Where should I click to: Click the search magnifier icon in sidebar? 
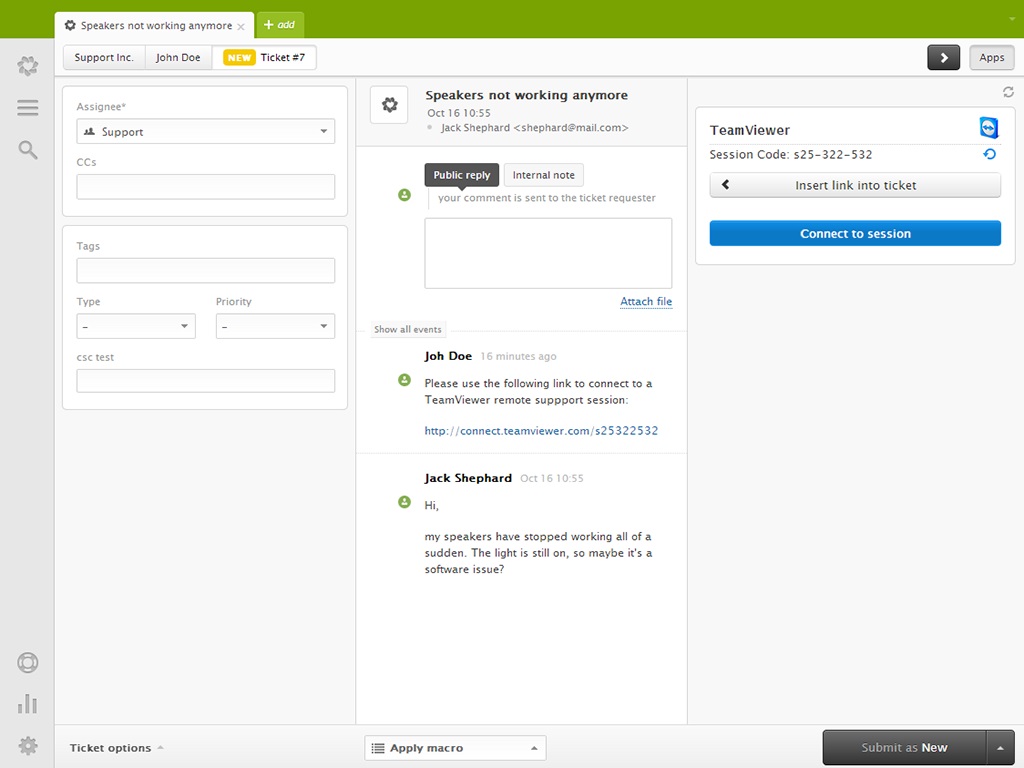[28, 150]
